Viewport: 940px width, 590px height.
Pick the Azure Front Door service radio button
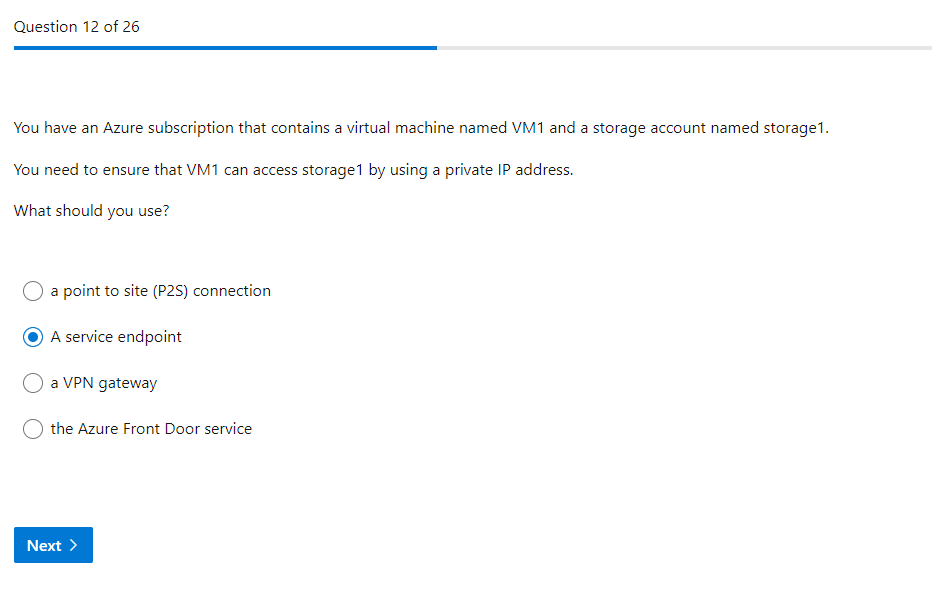click(33, 429)
